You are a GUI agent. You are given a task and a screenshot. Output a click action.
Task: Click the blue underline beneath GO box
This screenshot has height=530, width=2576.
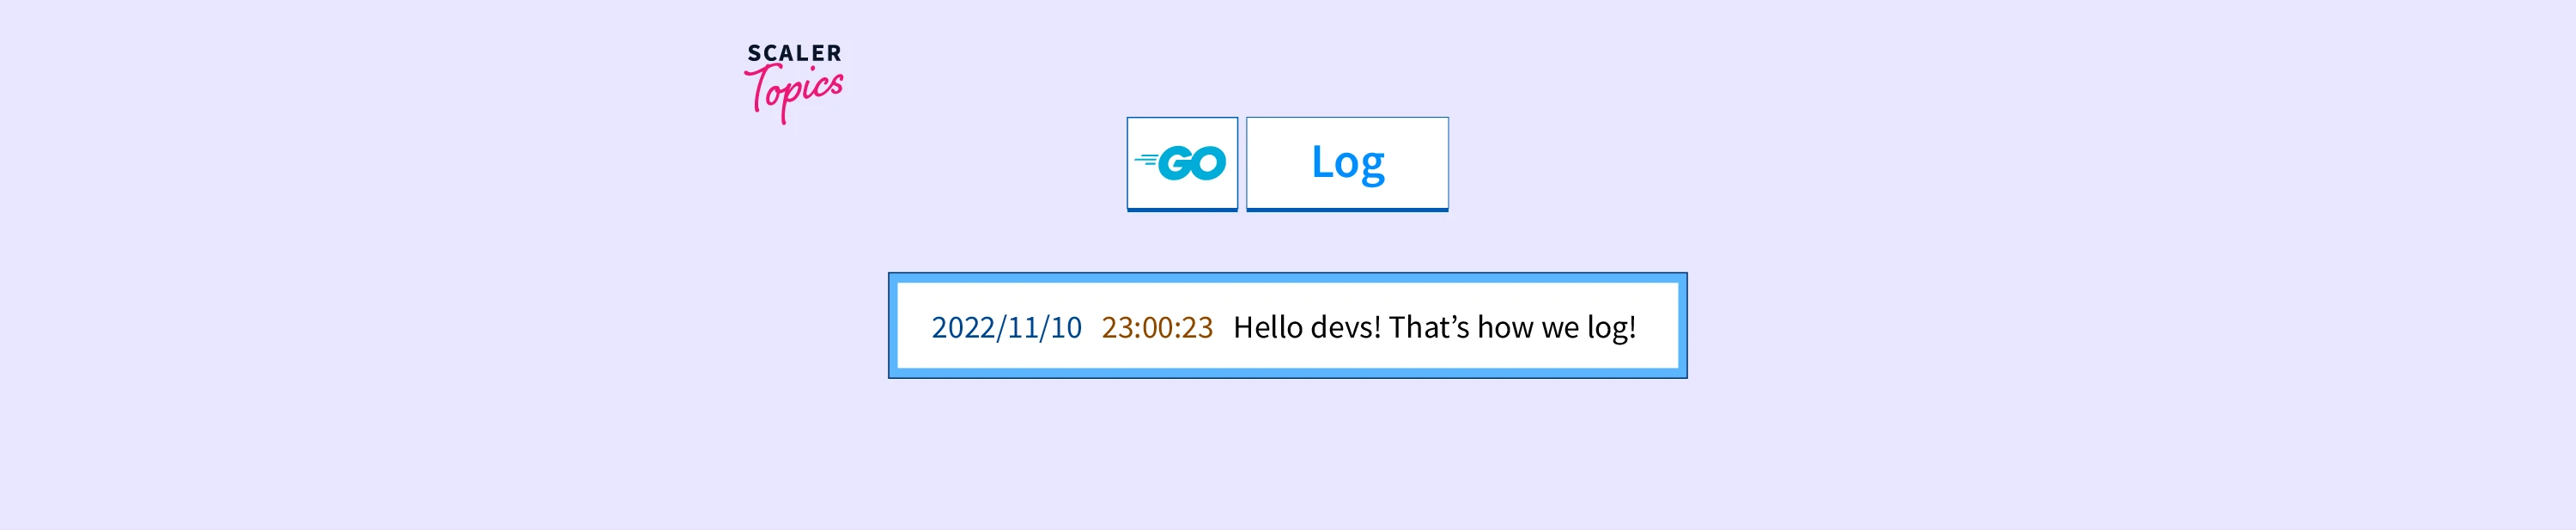pos(1182,210)
